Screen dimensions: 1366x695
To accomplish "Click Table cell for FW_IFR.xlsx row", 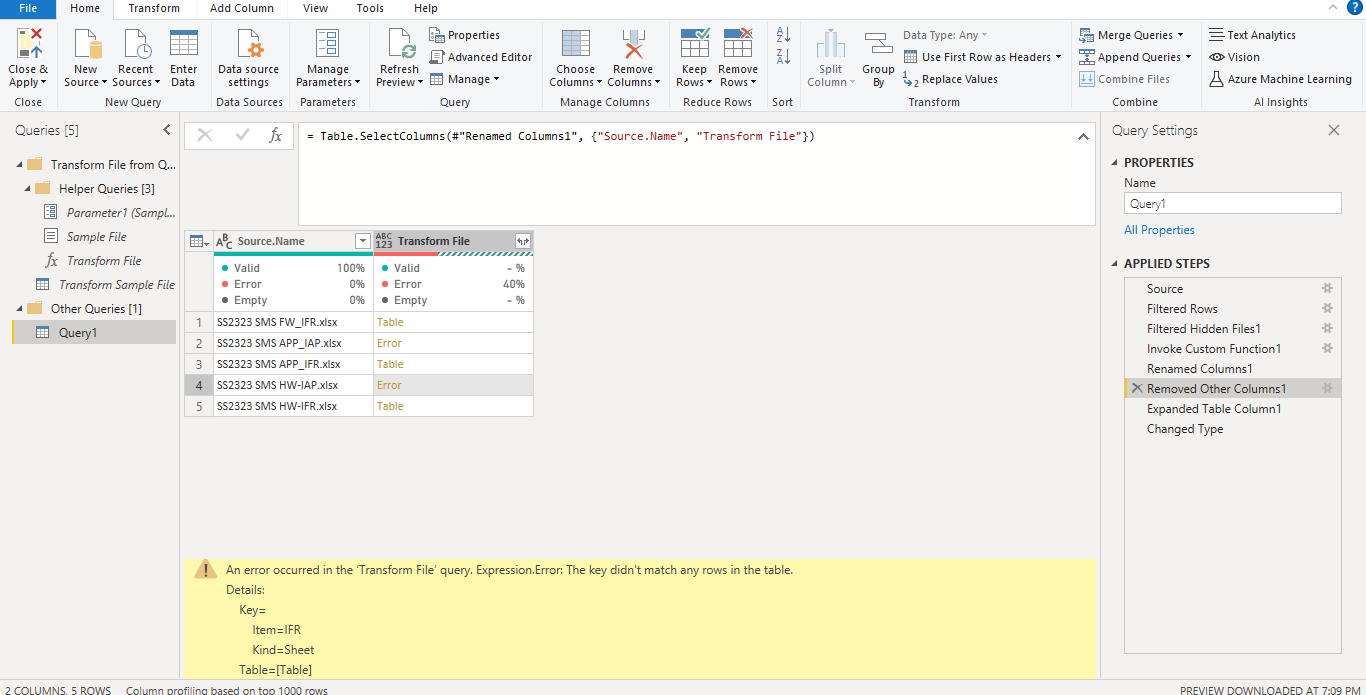I will [x=453, y=322].
